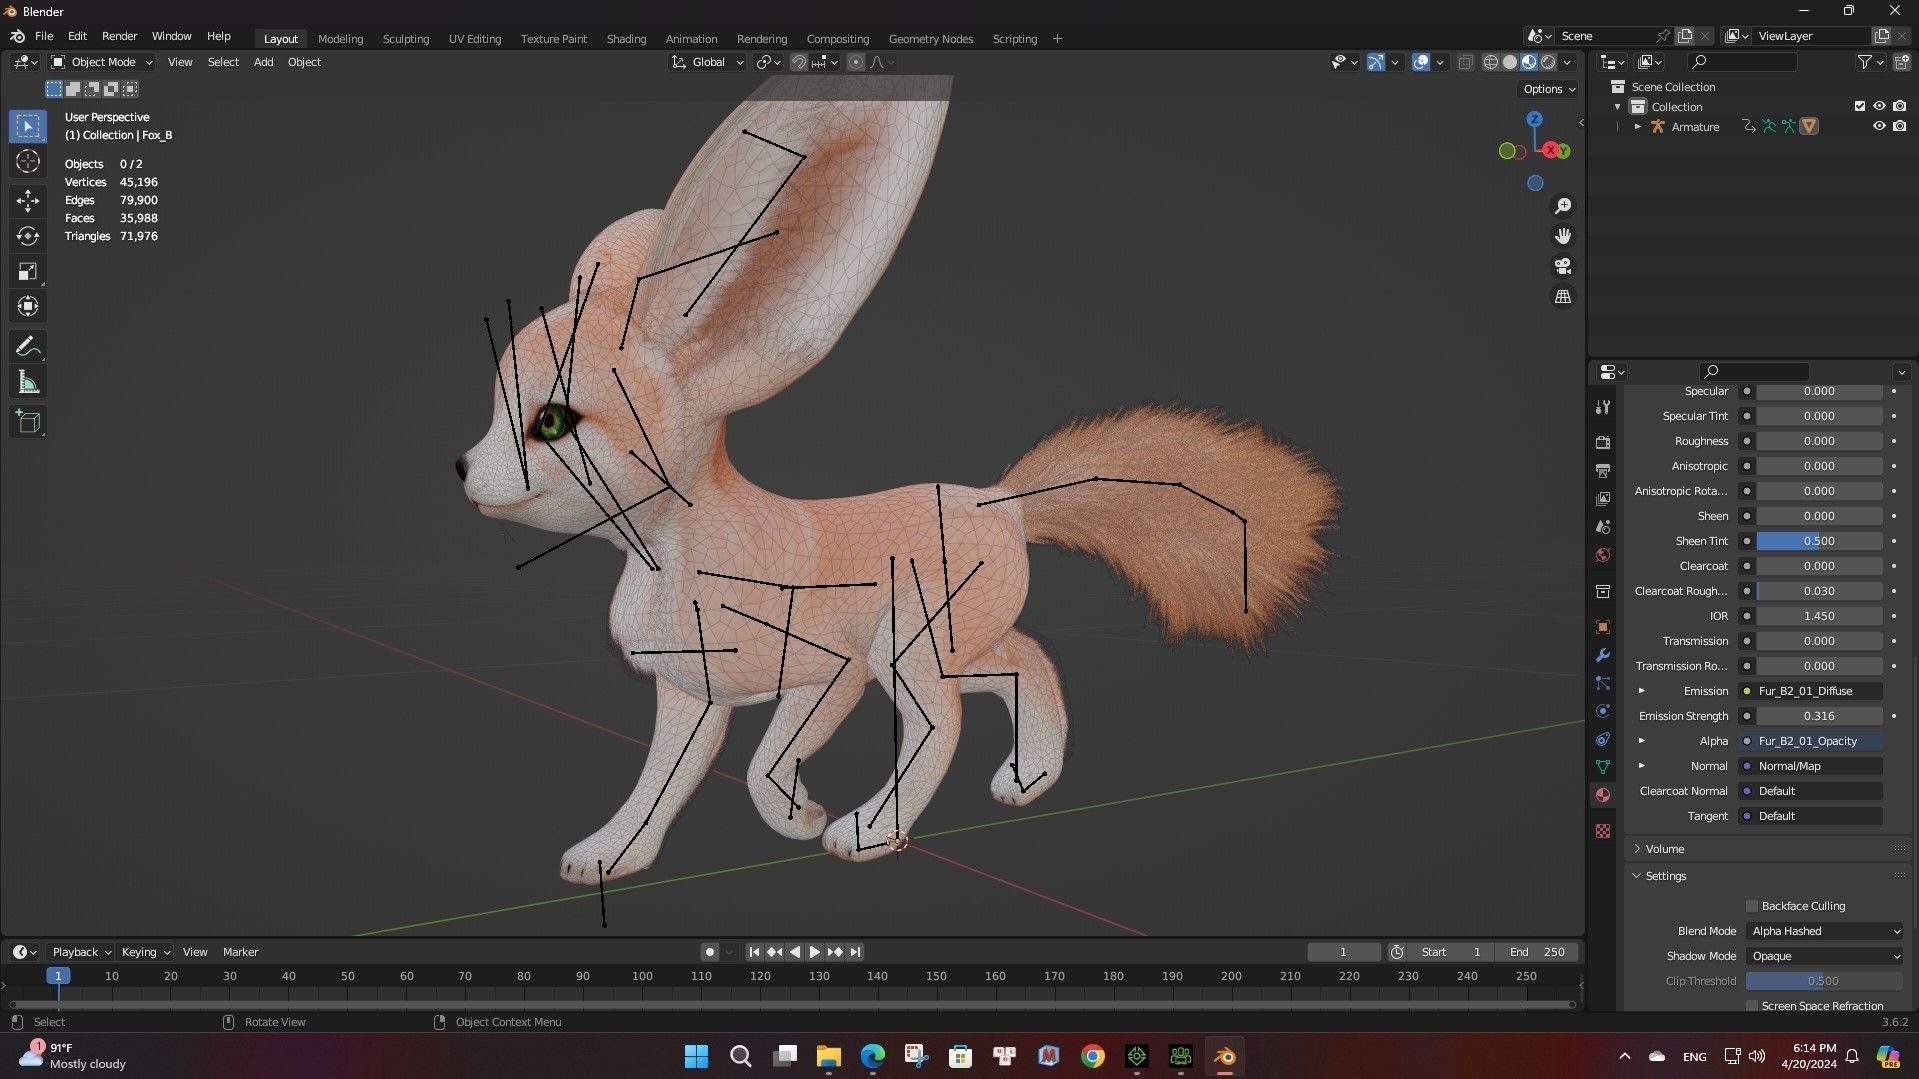Open the Object Data properties tab

[x=1603, y=767]
